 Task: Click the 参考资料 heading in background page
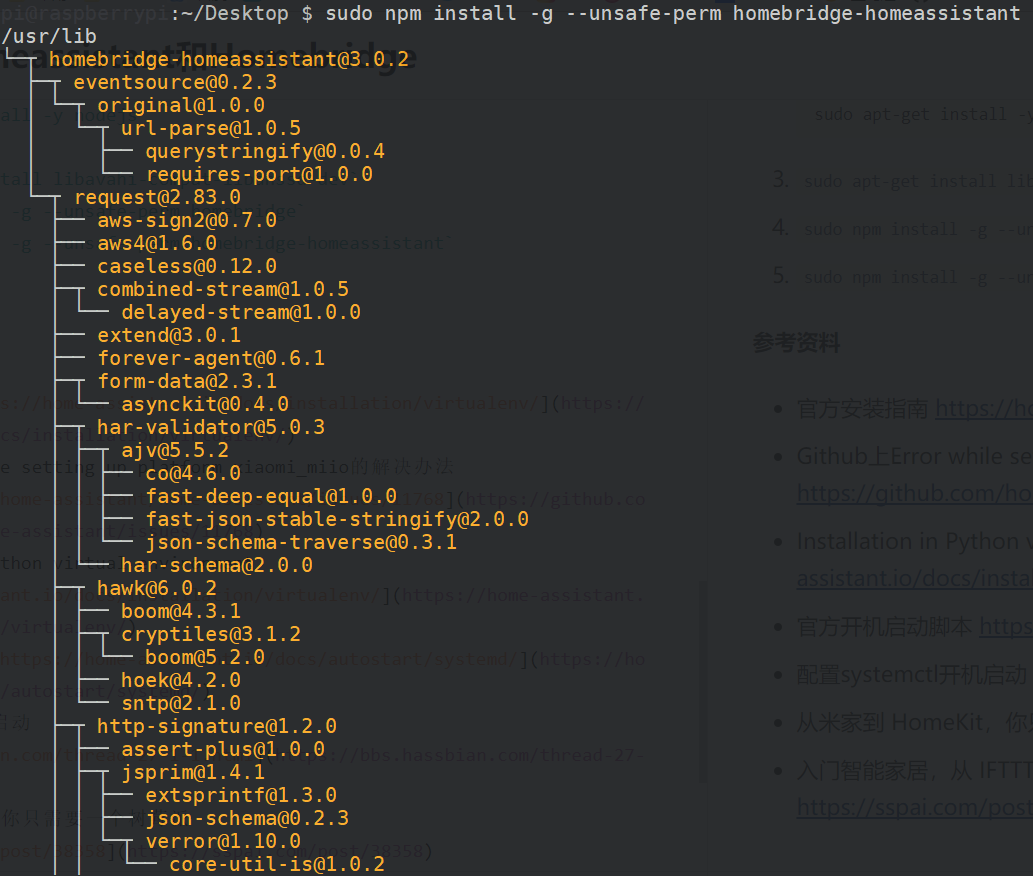(x=796, y=342)
